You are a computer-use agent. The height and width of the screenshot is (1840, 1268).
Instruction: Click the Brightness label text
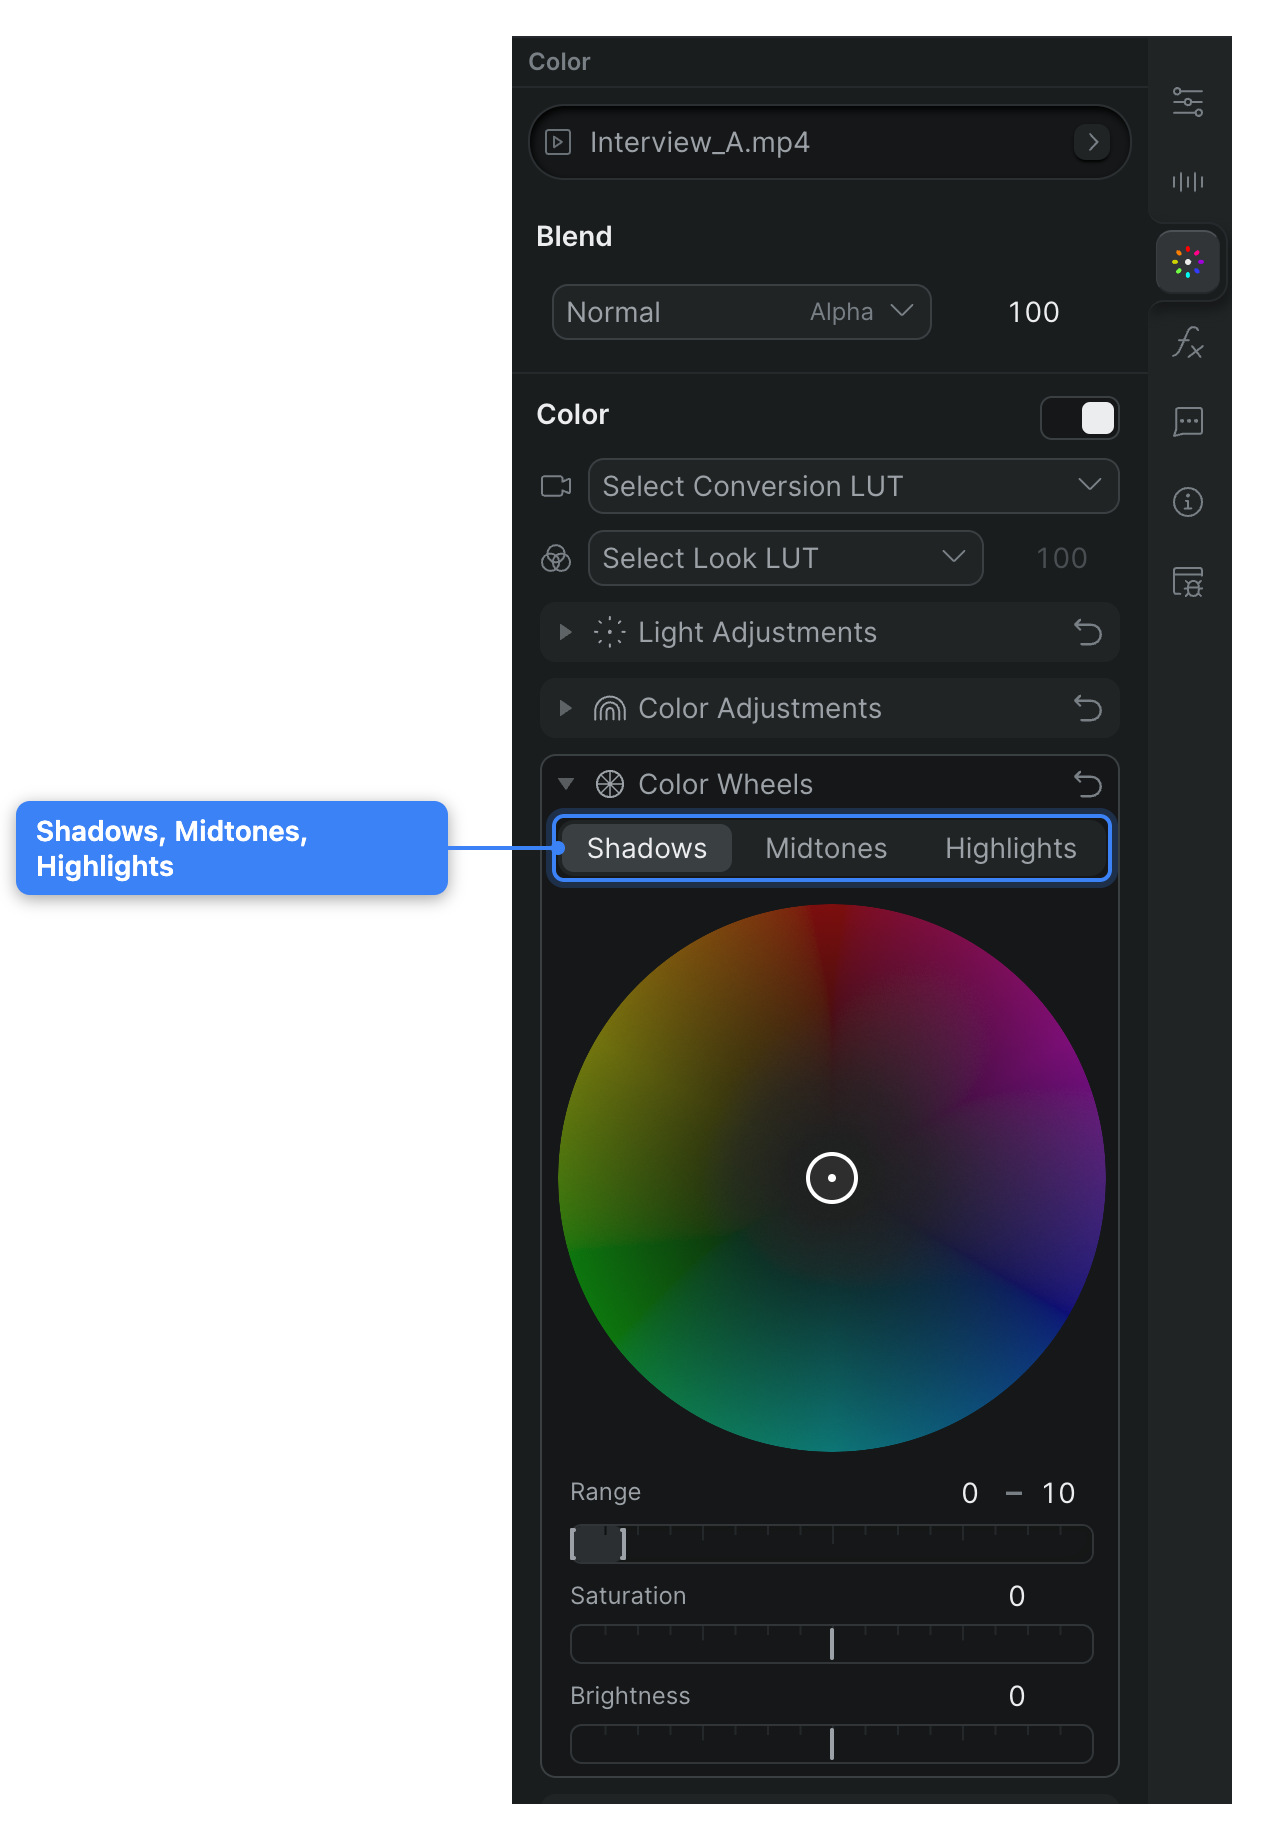(630, 1696)
